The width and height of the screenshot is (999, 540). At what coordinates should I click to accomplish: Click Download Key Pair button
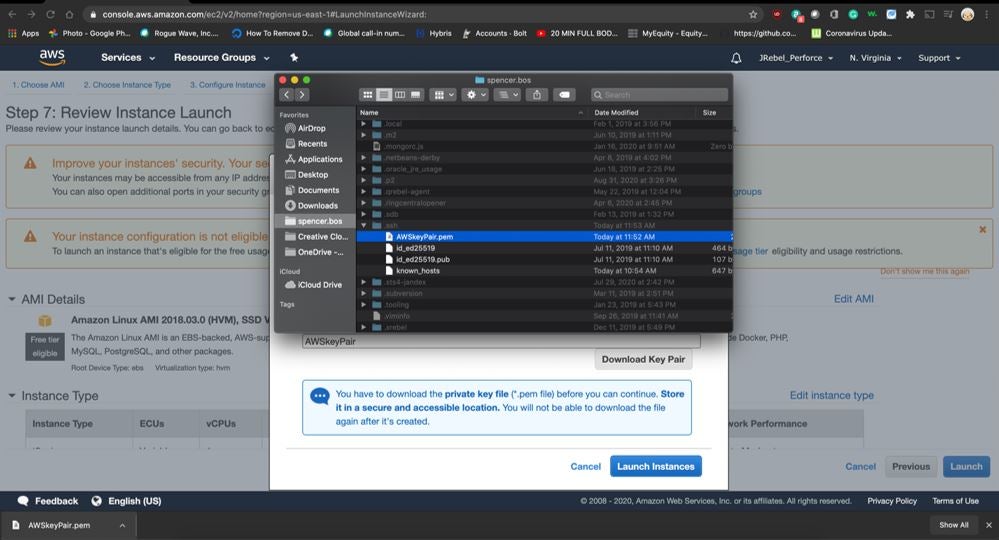click(x=643, y=359)
